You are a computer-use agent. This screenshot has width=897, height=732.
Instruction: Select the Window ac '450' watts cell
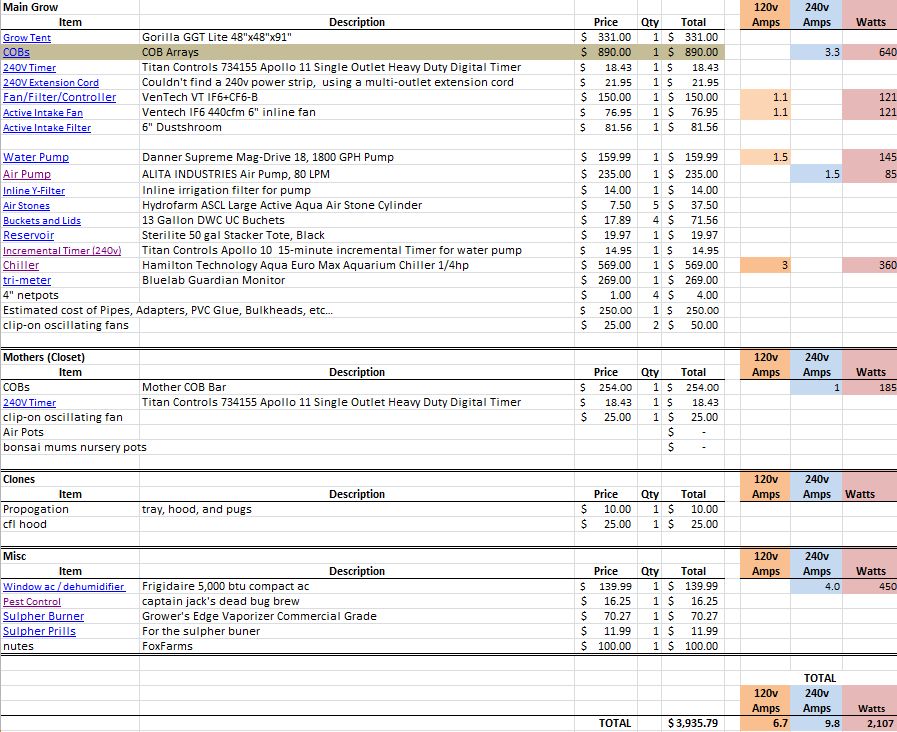pos(870,587)
